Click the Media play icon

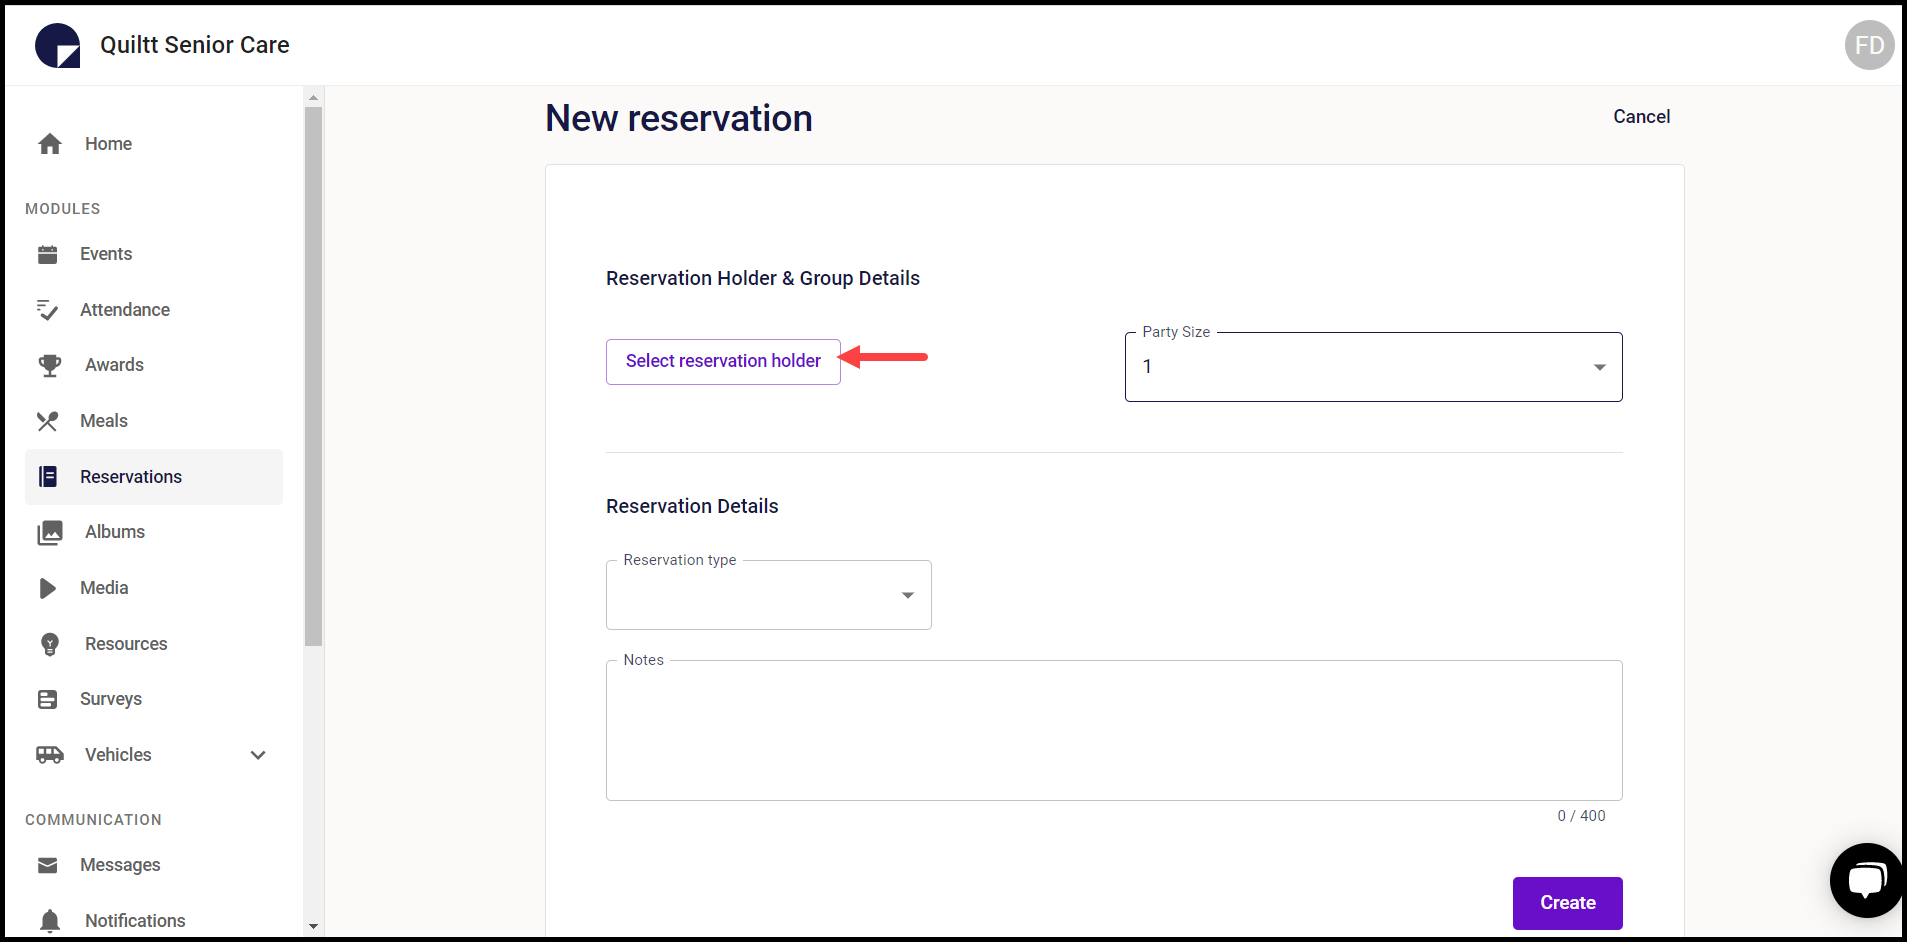coord(47,588)
